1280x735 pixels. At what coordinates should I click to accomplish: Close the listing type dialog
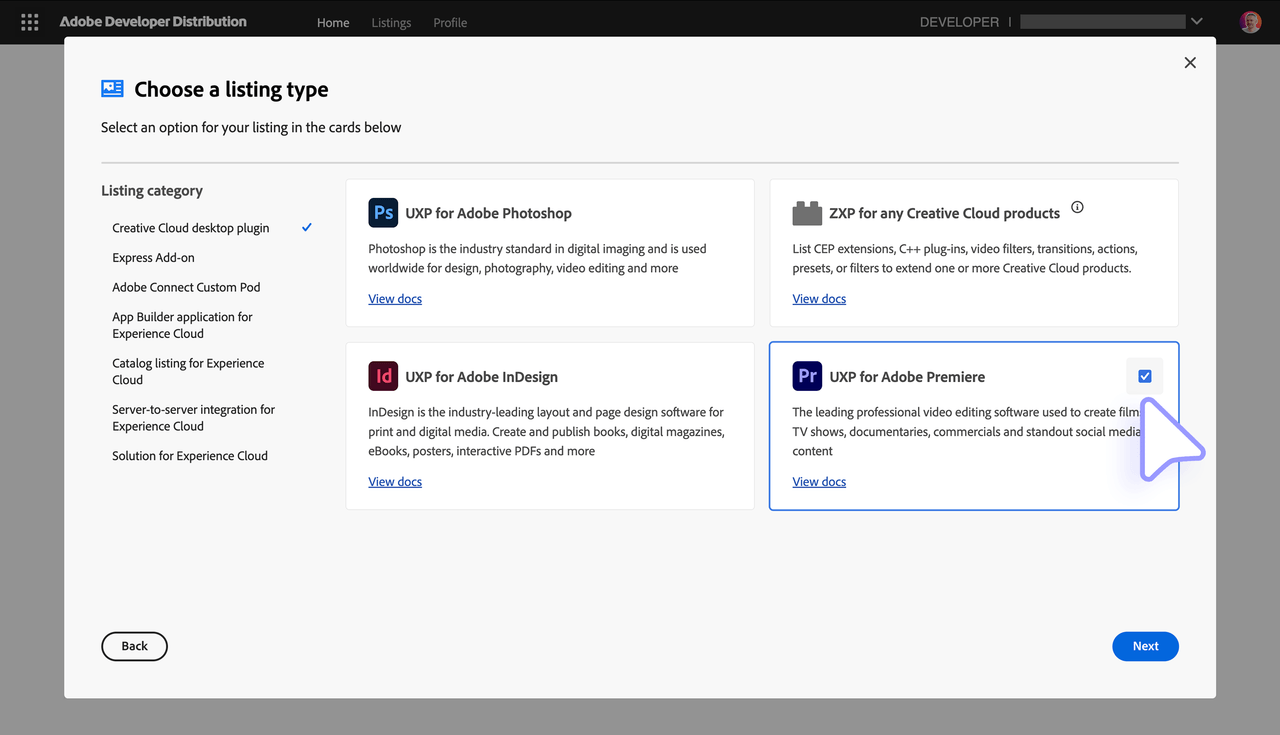click(x=1190, y=63)
